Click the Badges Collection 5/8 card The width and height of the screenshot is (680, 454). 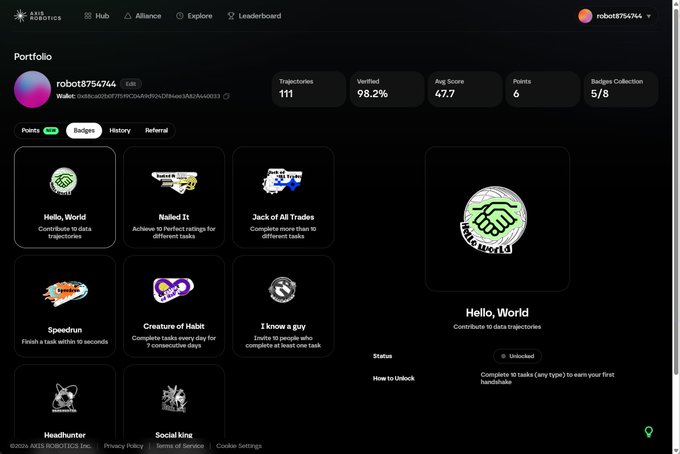pos(621,89)
